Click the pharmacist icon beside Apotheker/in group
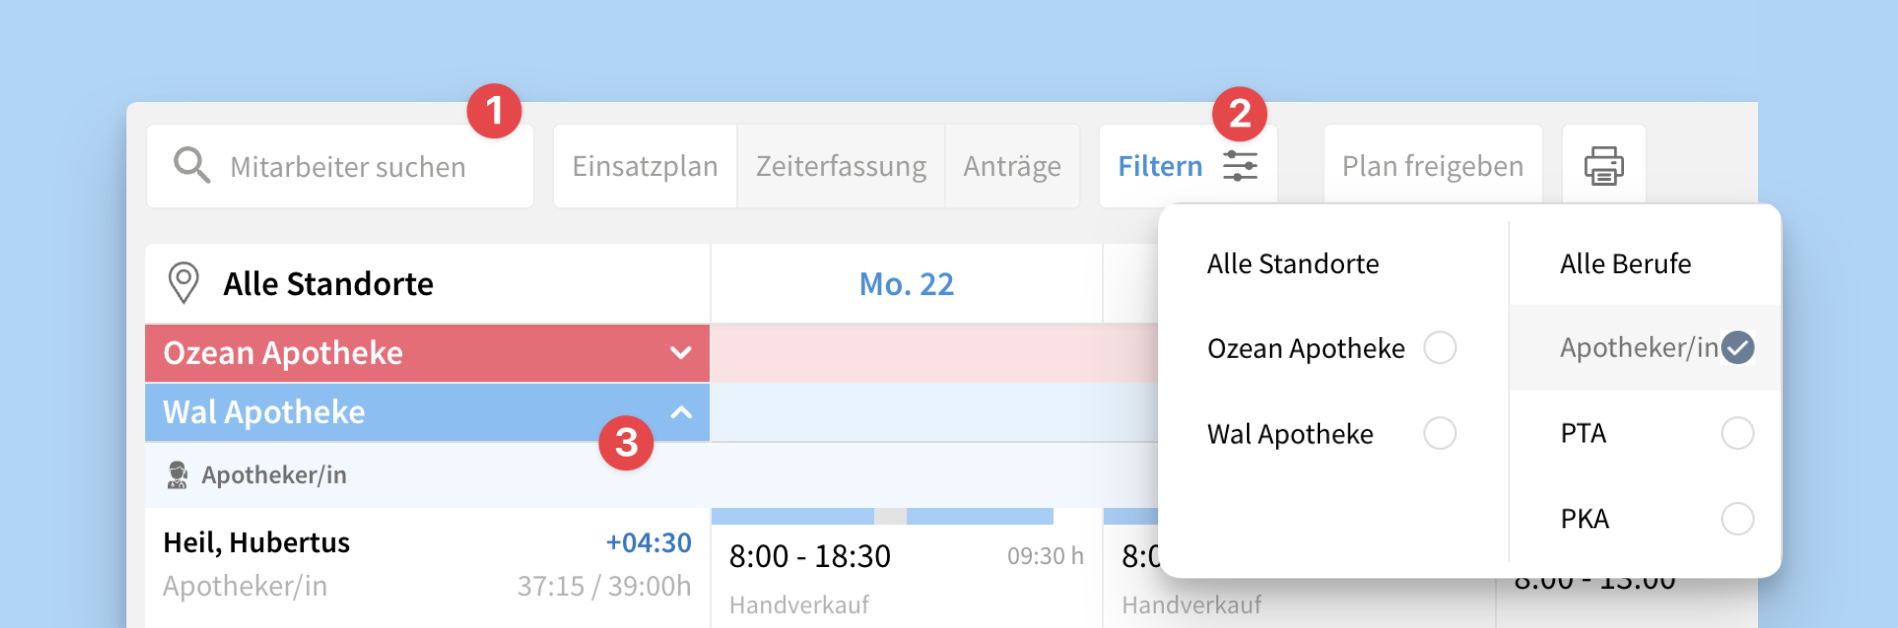Screen dimensions: 1898x628 [178, 475]
